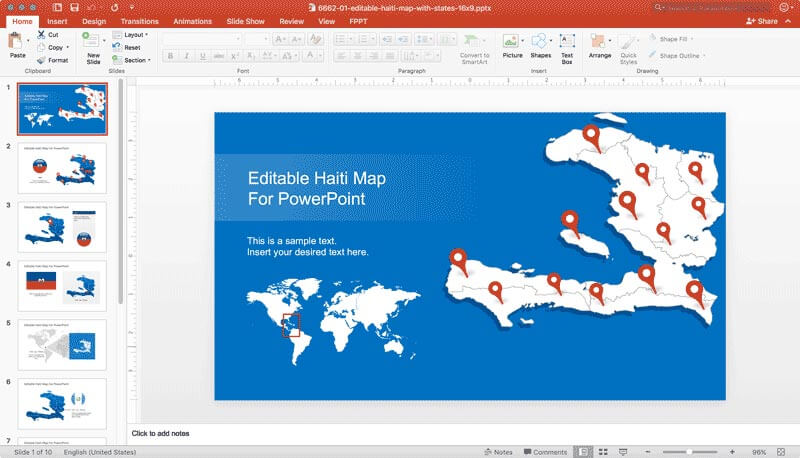Image resolution: width=800 pixels, height=458 pixels.
Task: Toggle Italic formatting
Action: coord(186,56)
